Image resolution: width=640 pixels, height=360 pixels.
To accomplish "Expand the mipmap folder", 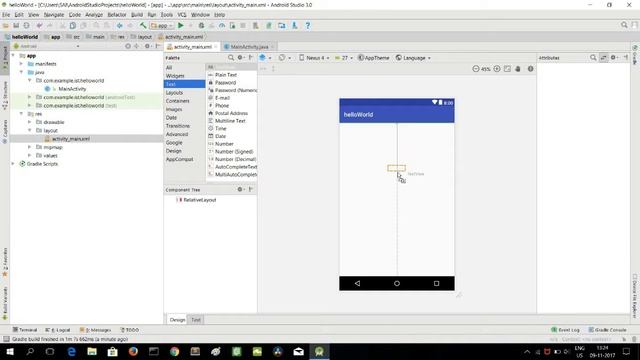I will (30, 147).
